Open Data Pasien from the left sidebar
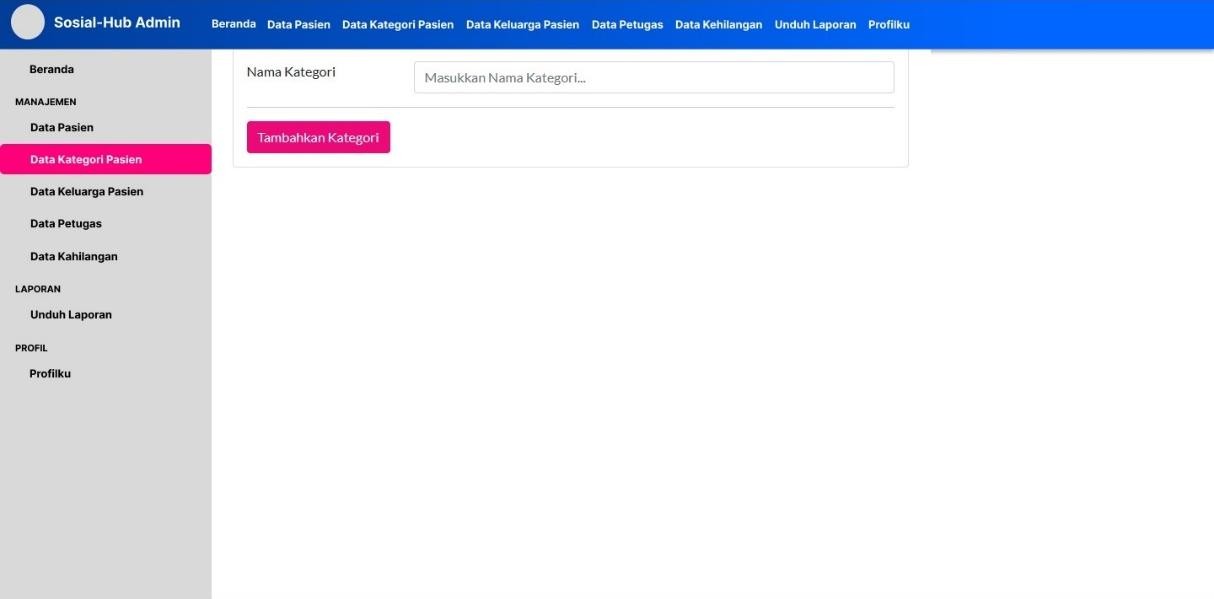Viewport: 1214px width, 599px height. pos(62,128)
